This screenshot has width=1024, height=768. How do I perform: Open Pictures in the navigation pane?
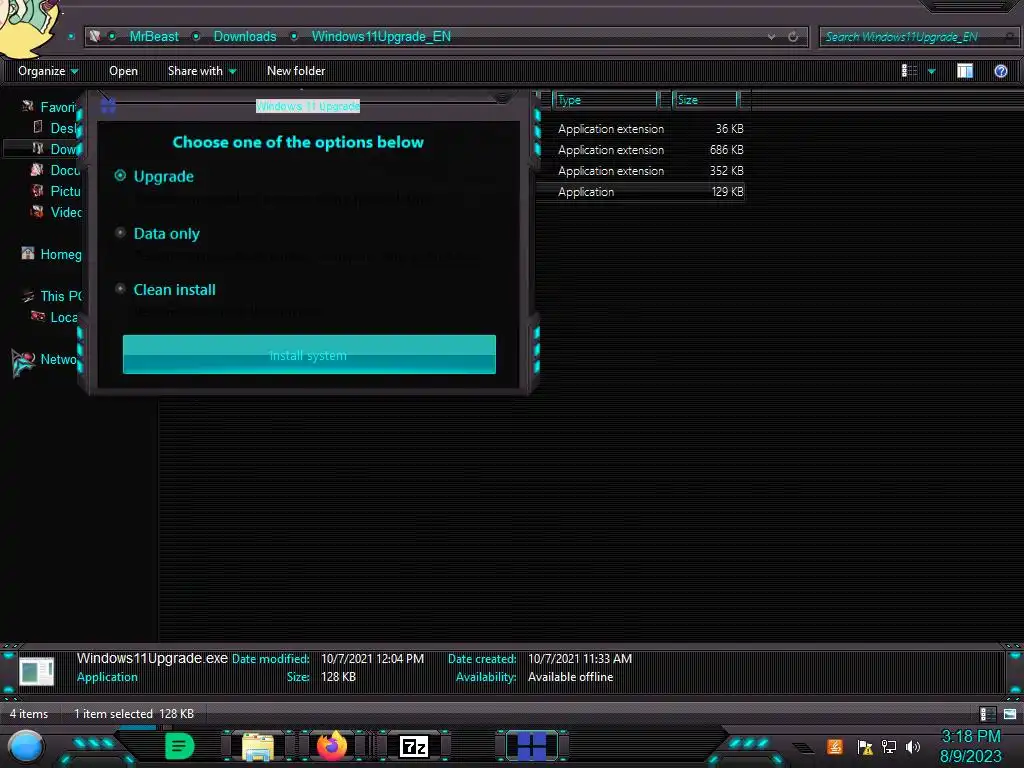pyautogui.click(x=56, y=191)
